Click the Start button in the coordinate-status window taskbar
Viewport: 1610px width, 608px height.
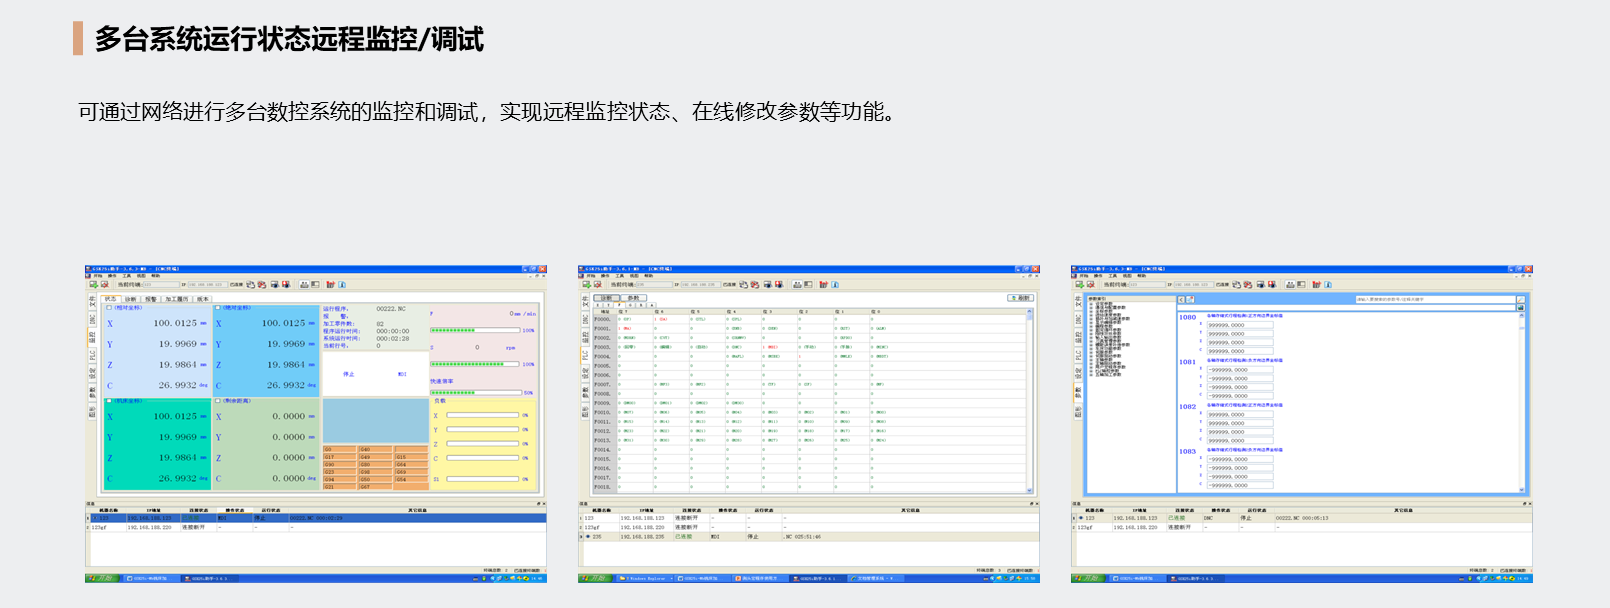pyautogui.click(x=100, y=578)
